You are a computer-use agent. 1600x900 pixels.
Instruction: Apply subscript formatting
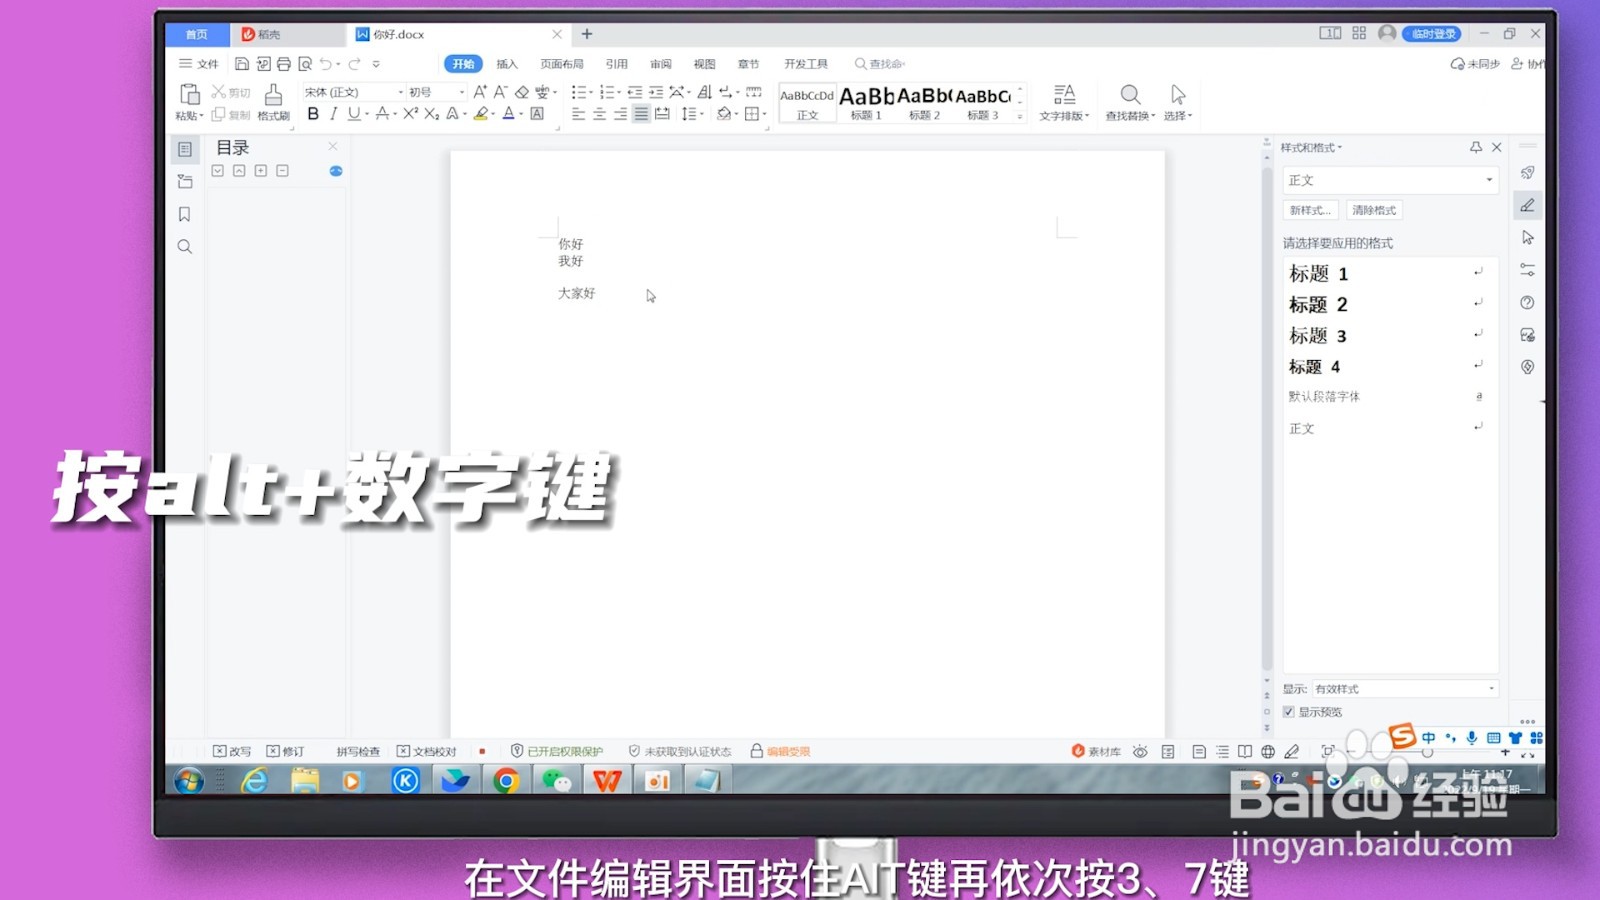pyautogui.click(x=431, y=114)
